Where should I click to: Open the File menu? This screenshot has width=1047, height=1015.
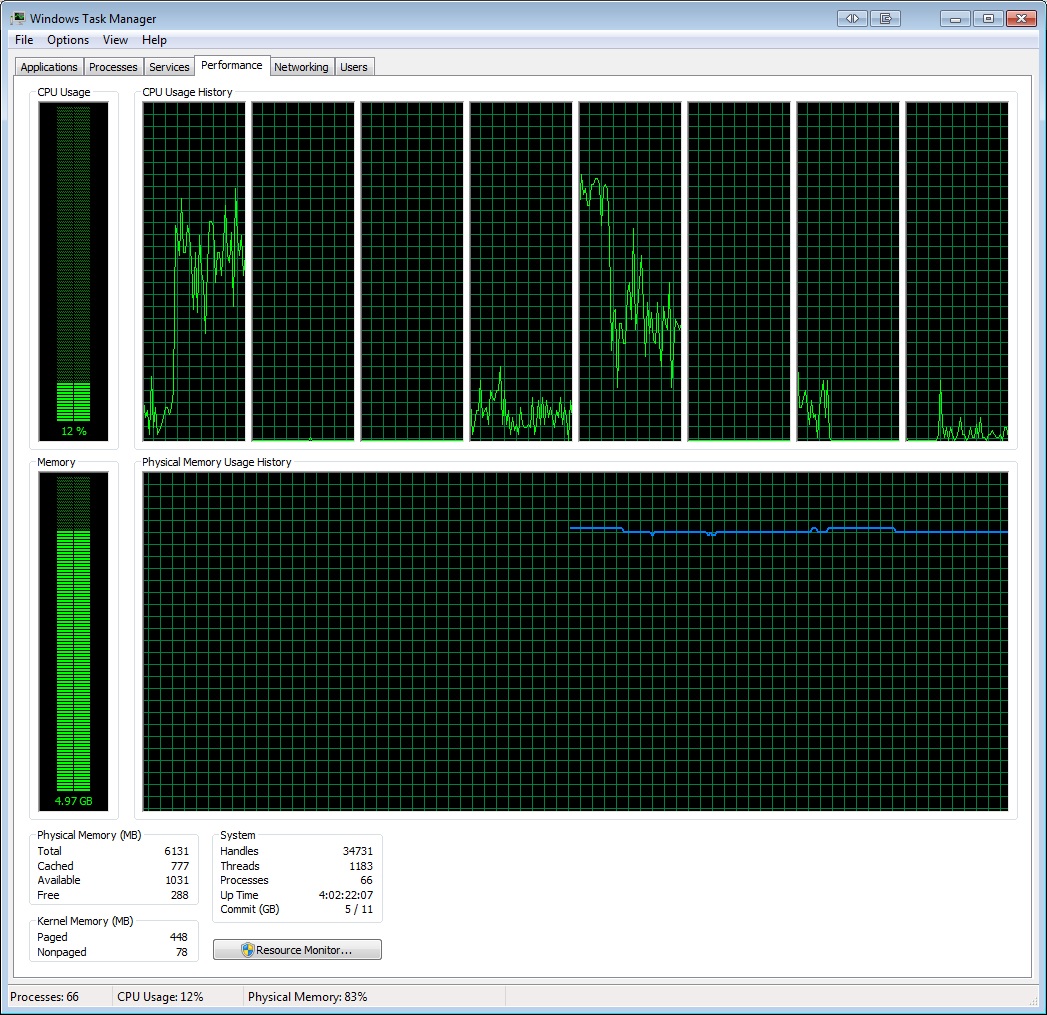tap(24, 40)
